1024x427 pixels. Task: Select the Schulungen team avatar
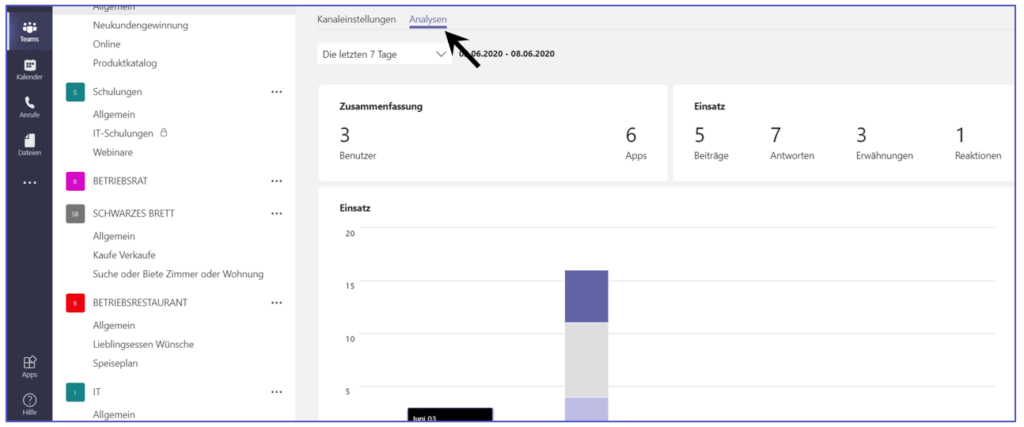coord(75,92)
